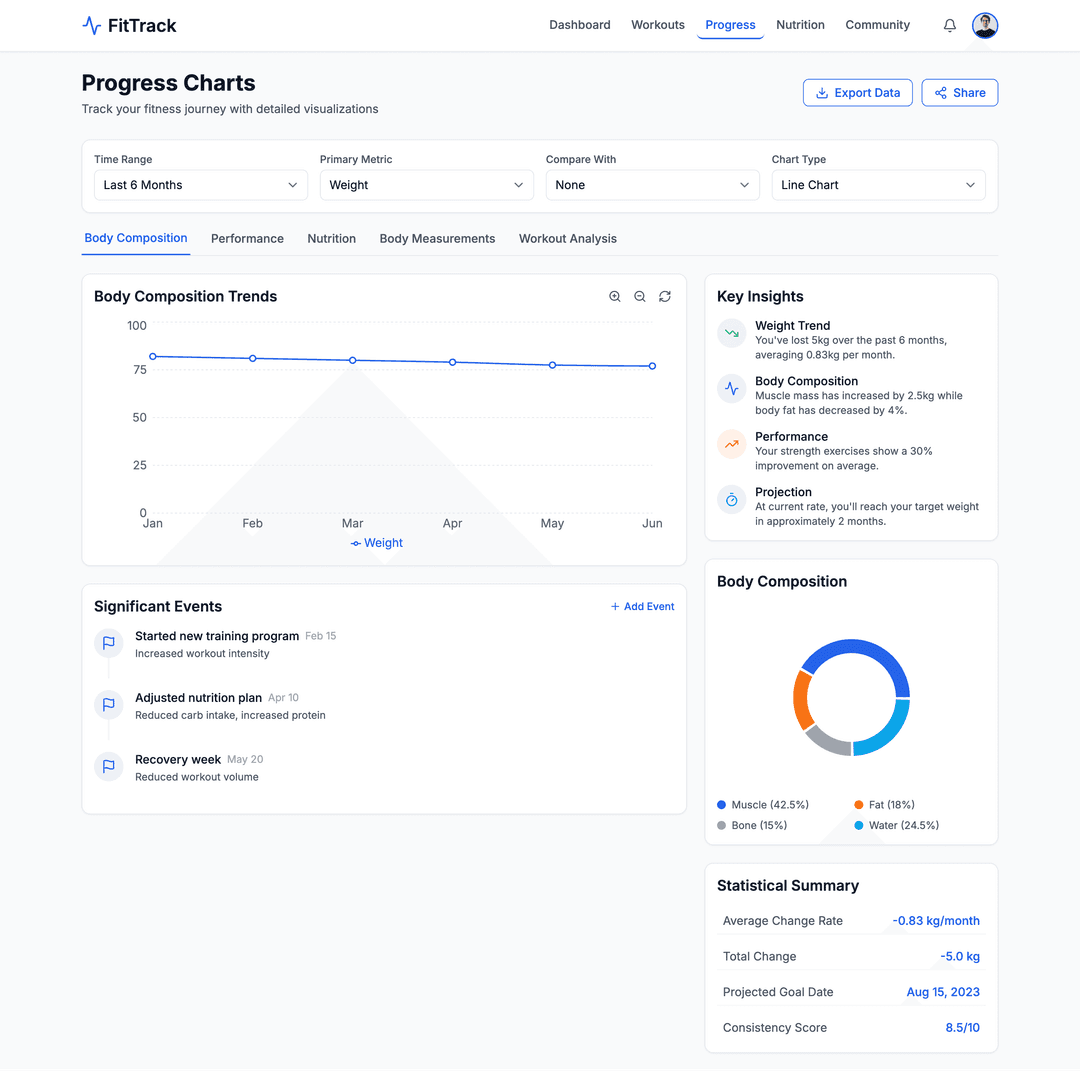Expand the Primary Metric dropdown
This screenshot has height=1071, width=1080.
pyautogui.click(x=427, y=185)
